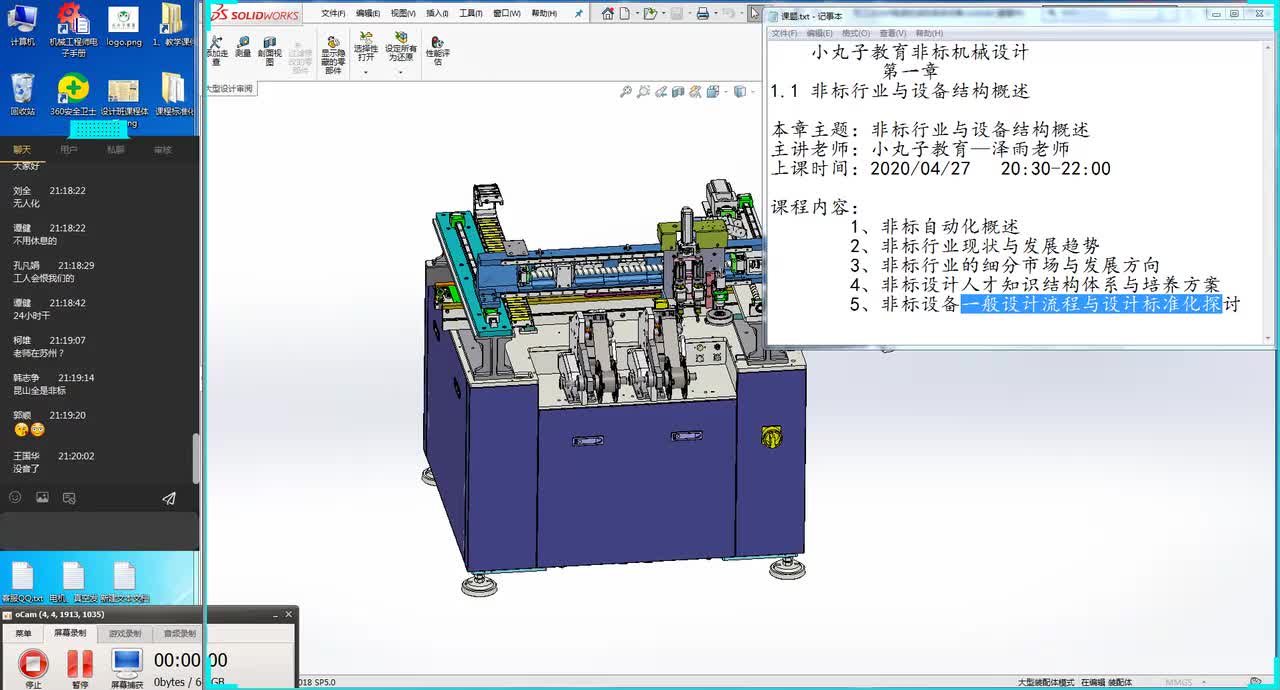This screenshot has width=1280, height=690.
Task: Expand the Print dropdown arrow
Action: [x=716, y=13]
